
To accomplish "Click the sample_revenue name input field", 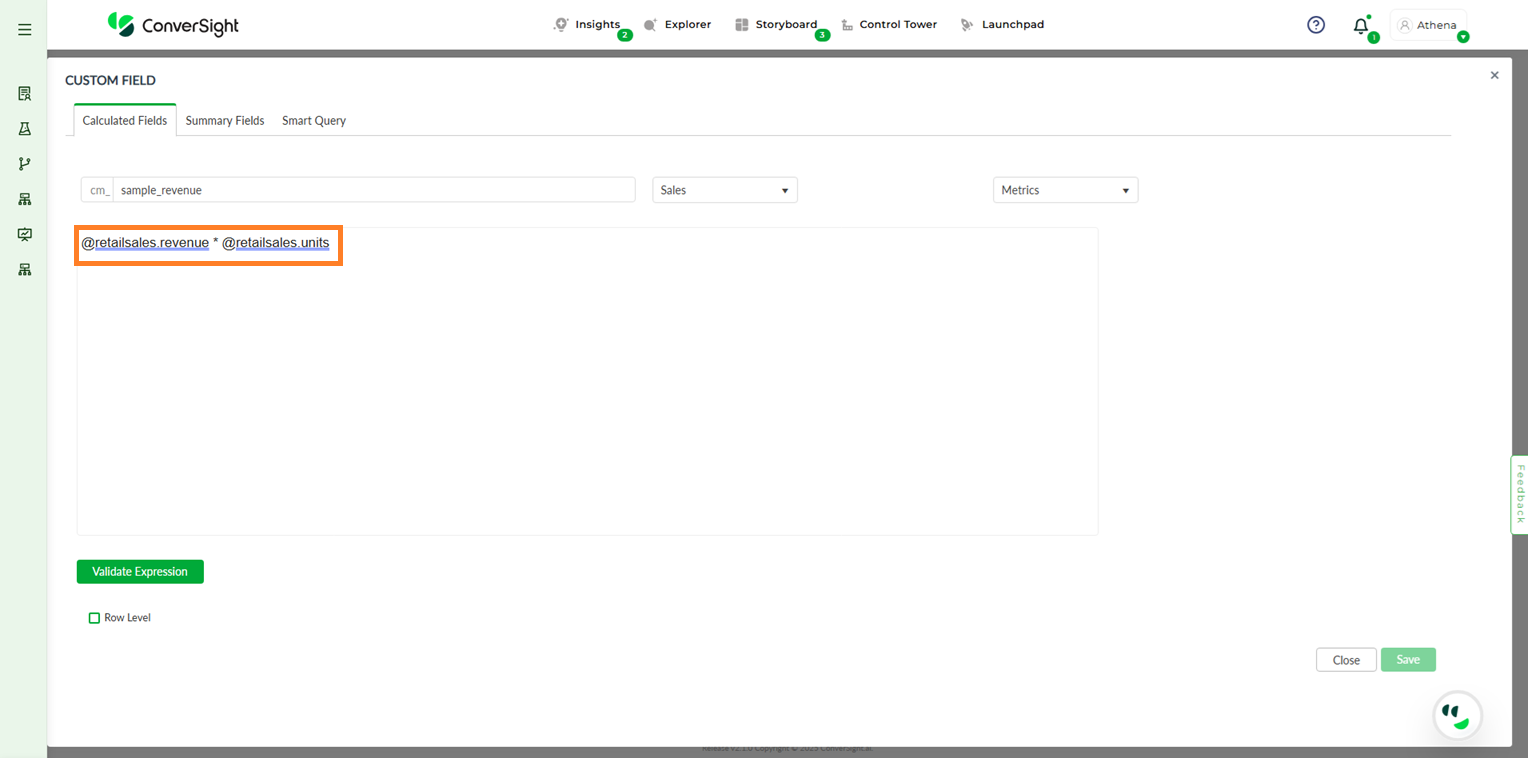I will [x=373, y=190].
